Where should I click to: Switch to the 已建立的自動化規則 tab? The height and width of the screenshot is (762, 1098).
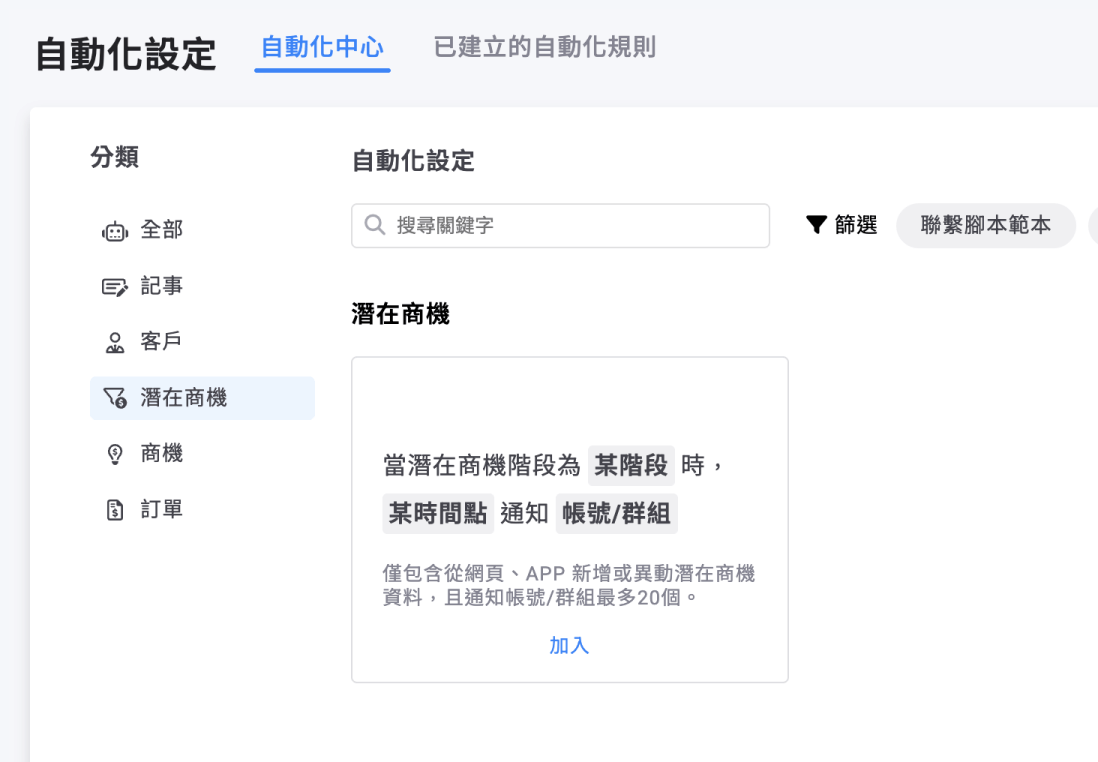[x=543, y=47]
